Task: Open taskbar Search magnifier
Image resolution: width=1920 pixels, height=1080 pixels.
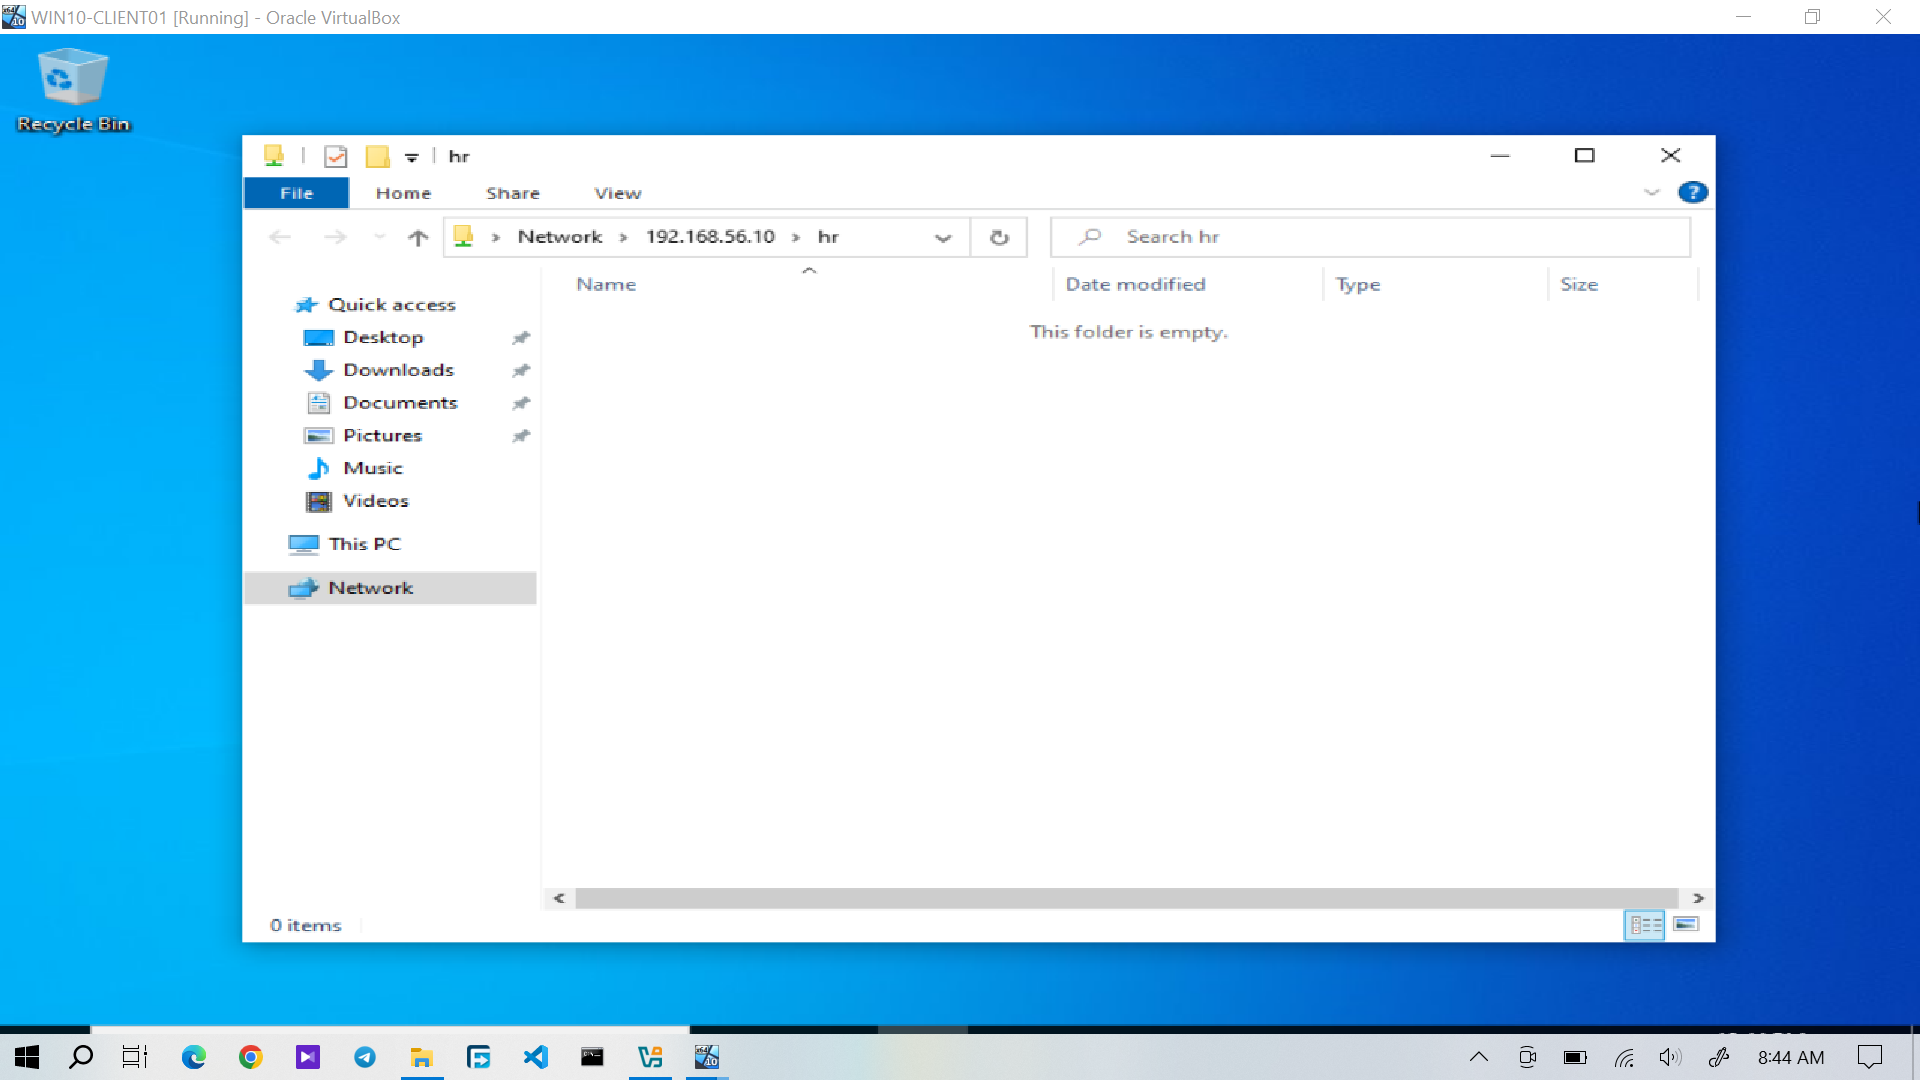Action: [81, 1057]
